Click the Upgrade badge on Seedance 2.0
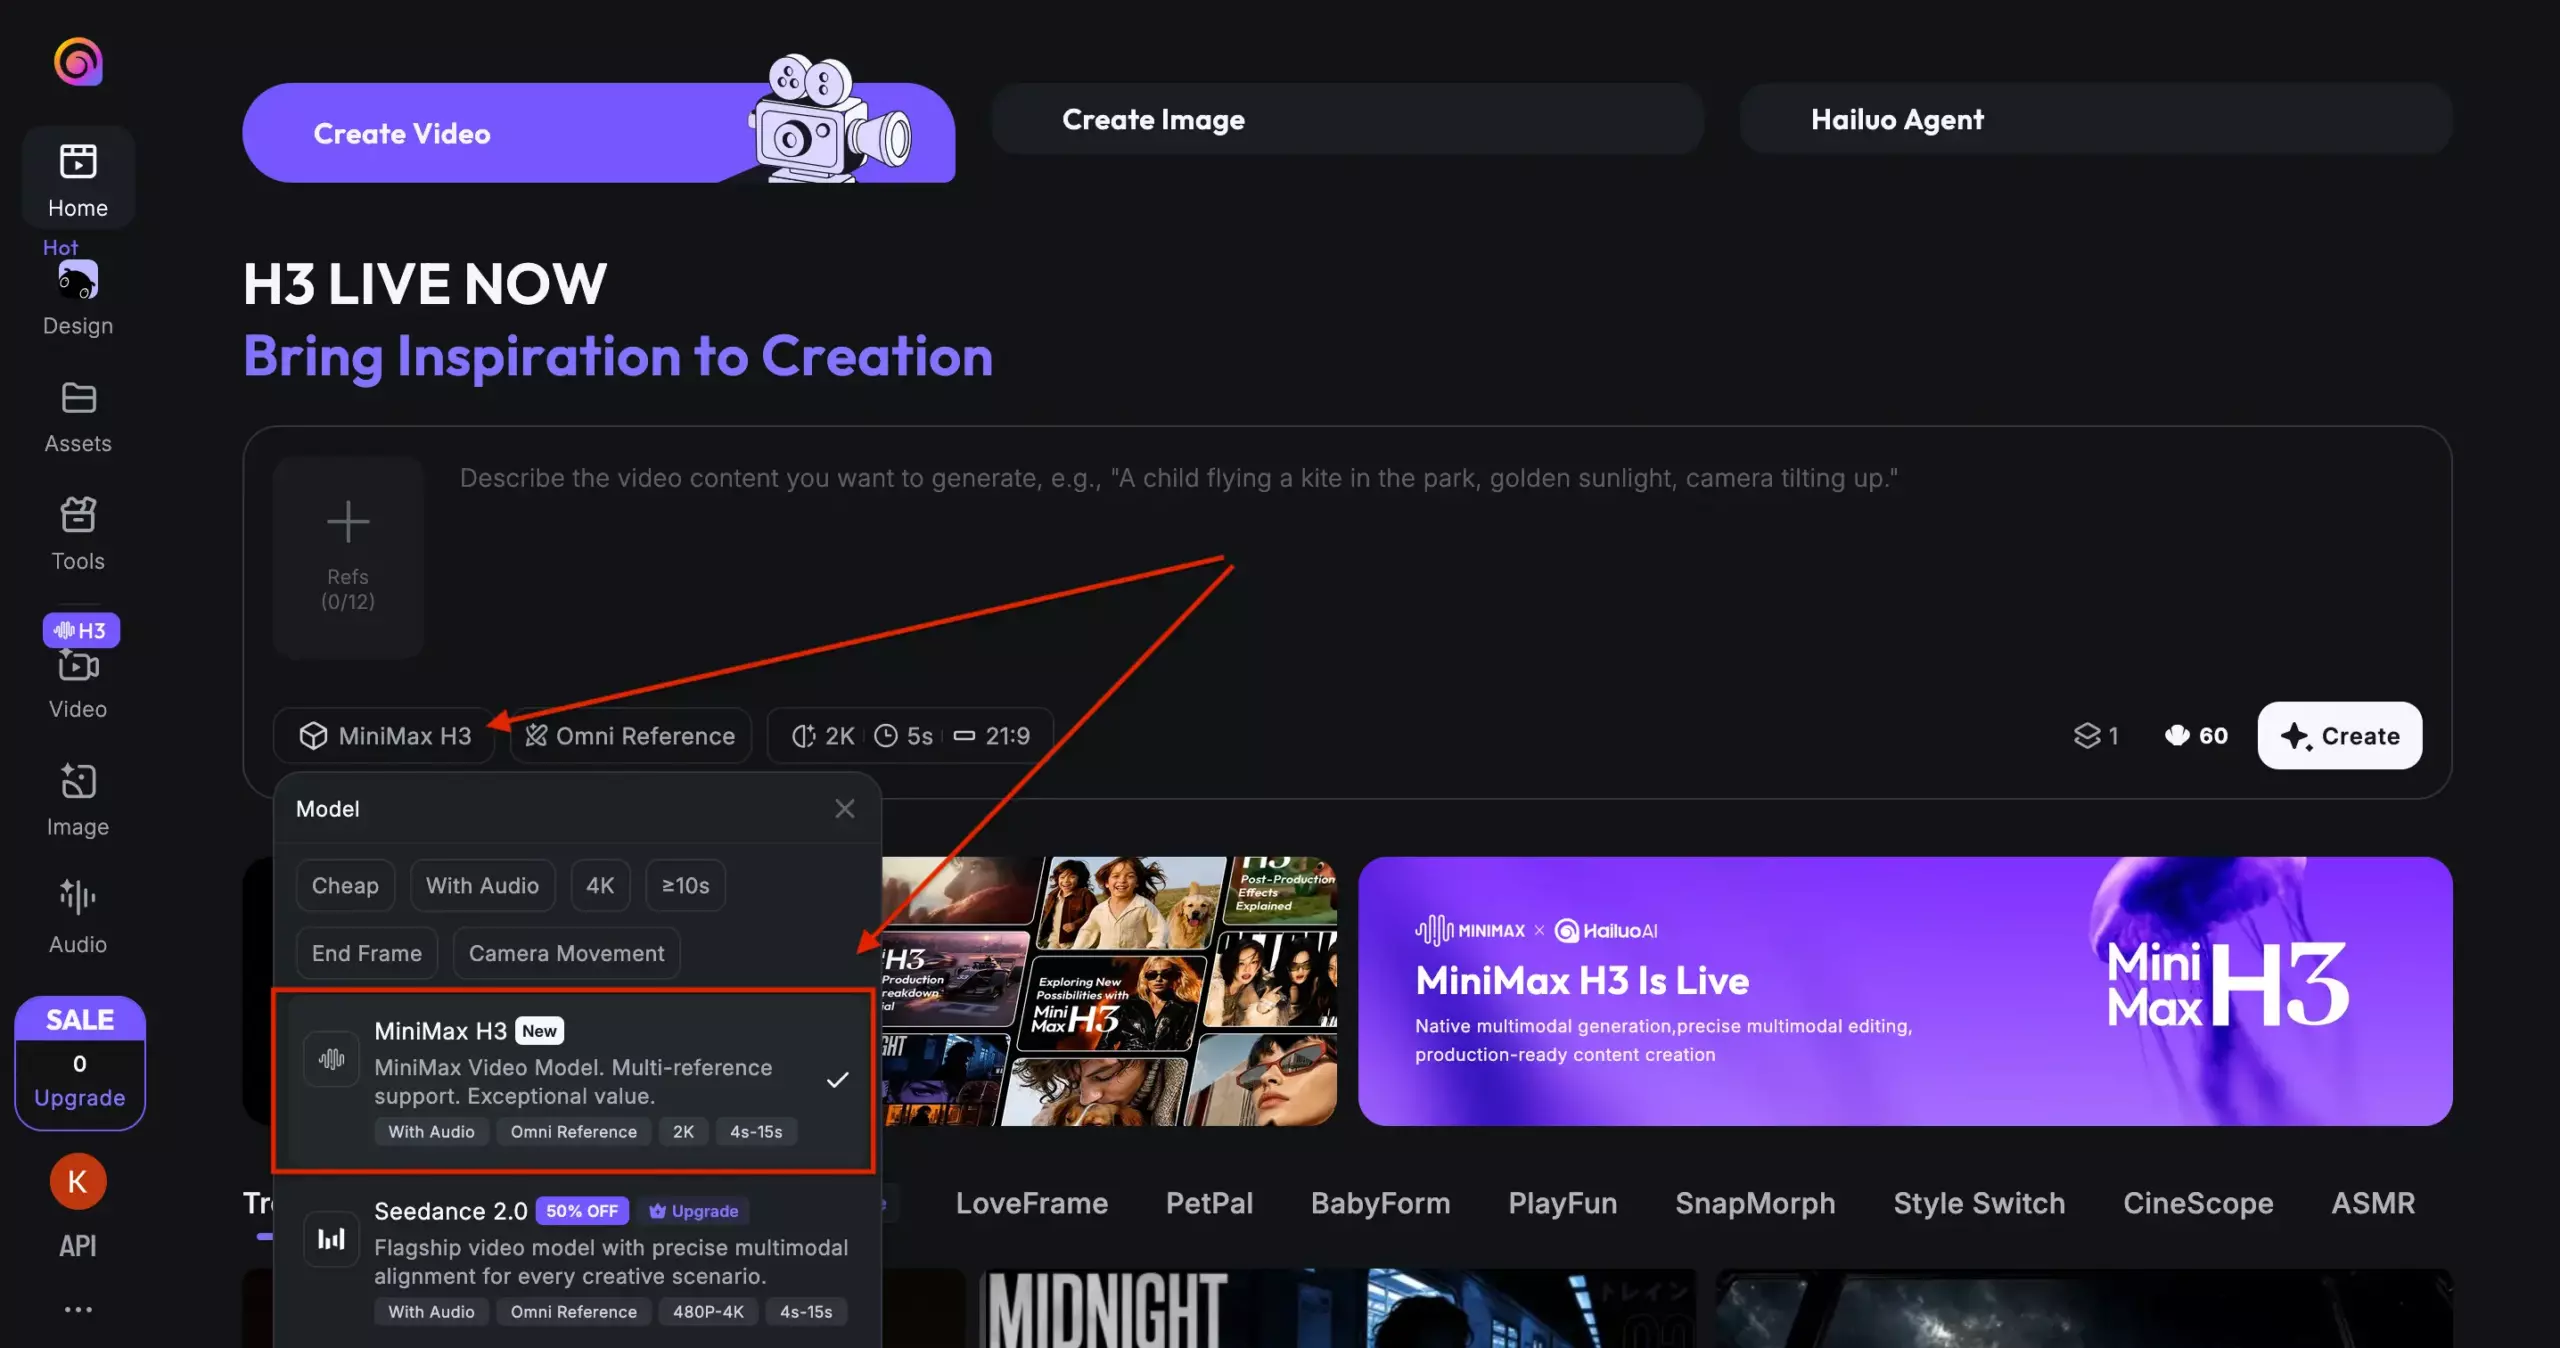The width and height of the screenshot is (2560, 1348). pos(694,1211)
